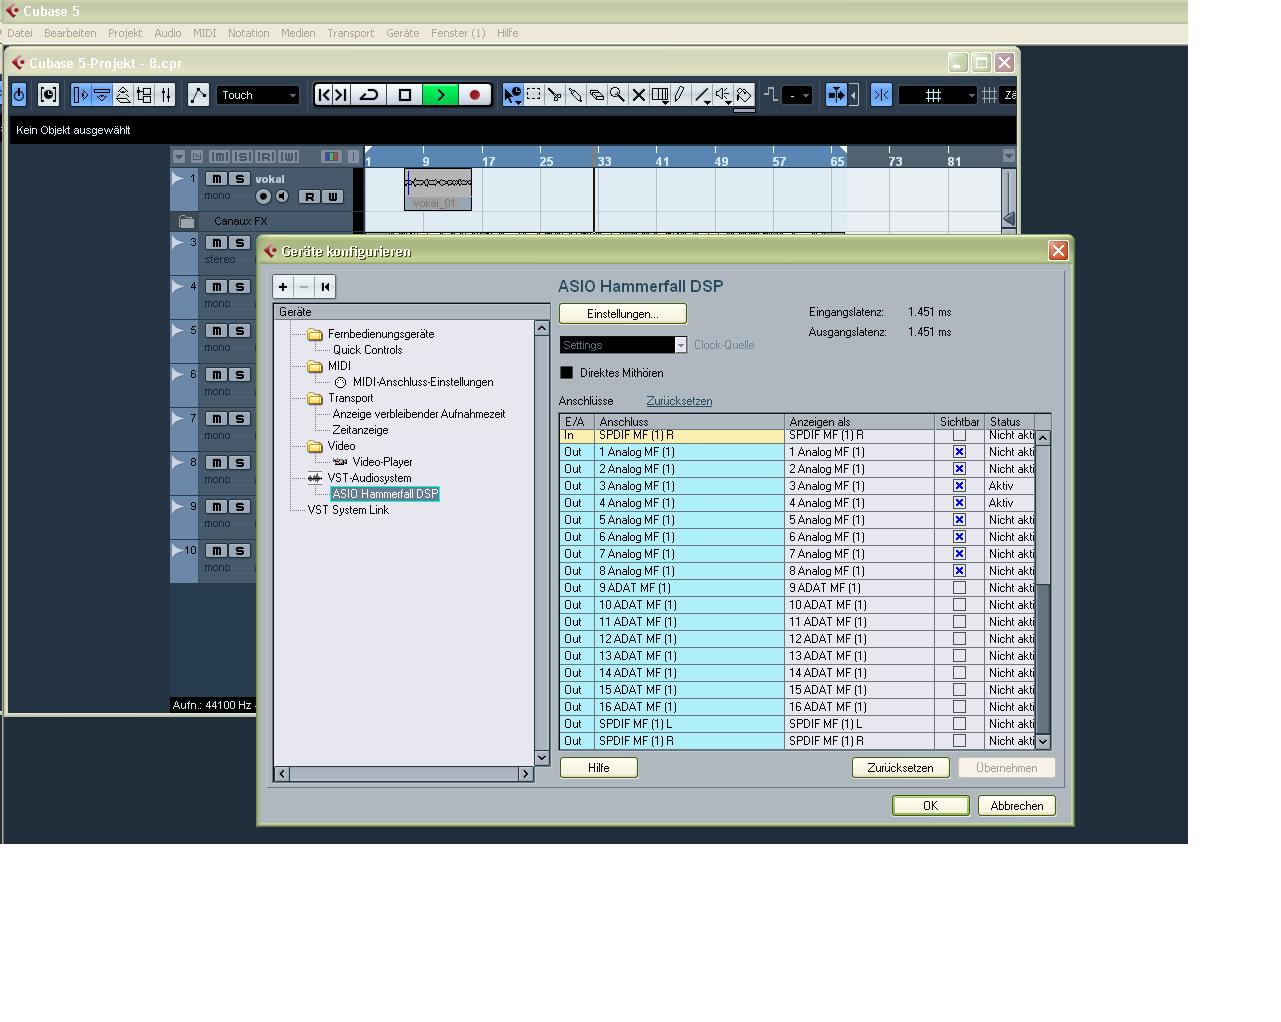This screenshot has height=1022, width=1281.
Task: Mute track 1 vokal
Action: coord(216,179)
